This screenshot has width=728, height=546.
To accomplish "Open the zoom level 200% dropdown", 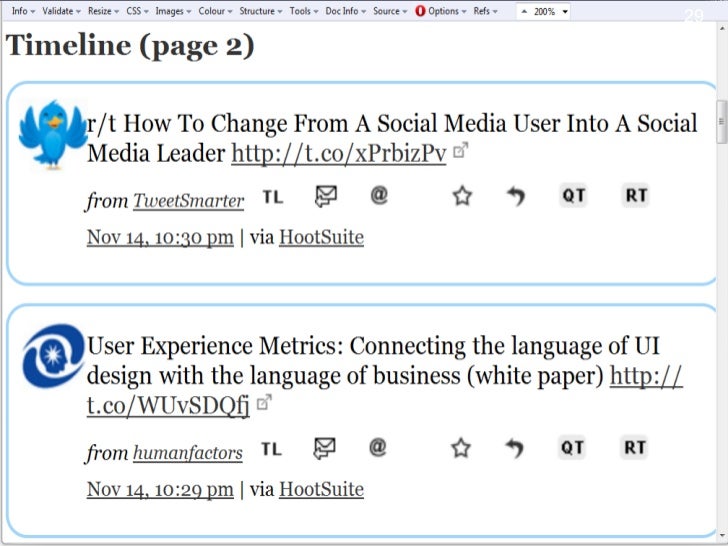I will pos(545,11).
